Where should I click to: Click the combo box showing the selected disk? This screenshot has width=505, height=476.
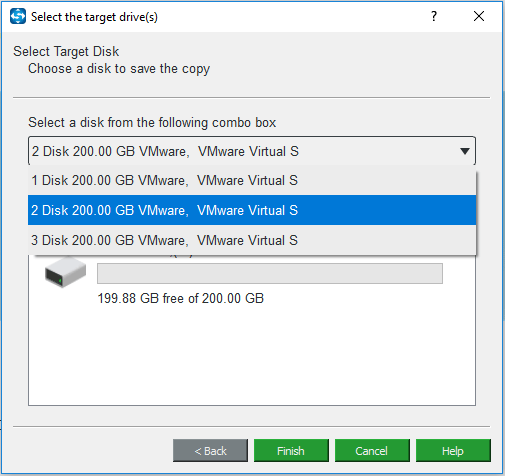click(252, 151)
